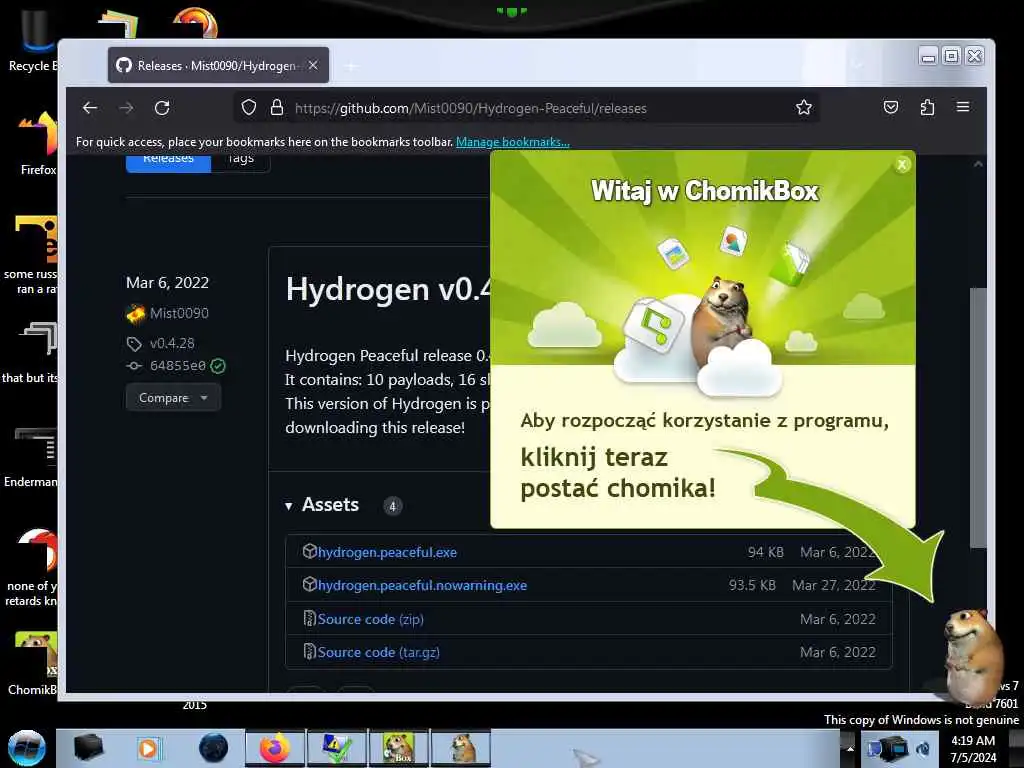Open the v0.4.28 tag link

172,344
